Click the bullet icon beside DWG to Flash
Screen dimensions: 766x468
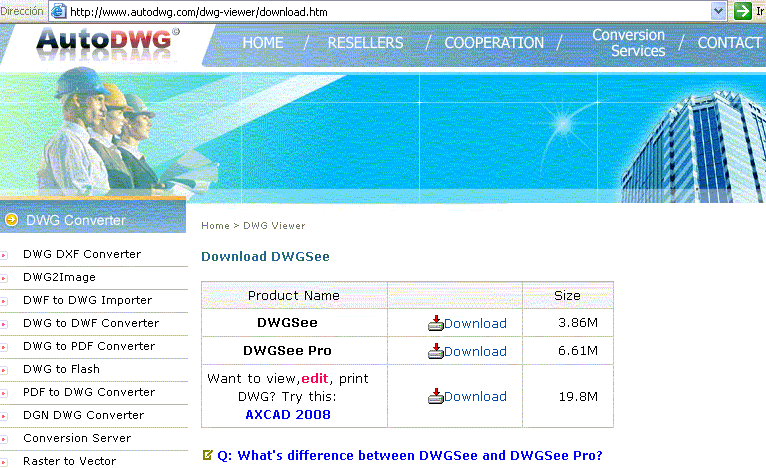(4, 370)
